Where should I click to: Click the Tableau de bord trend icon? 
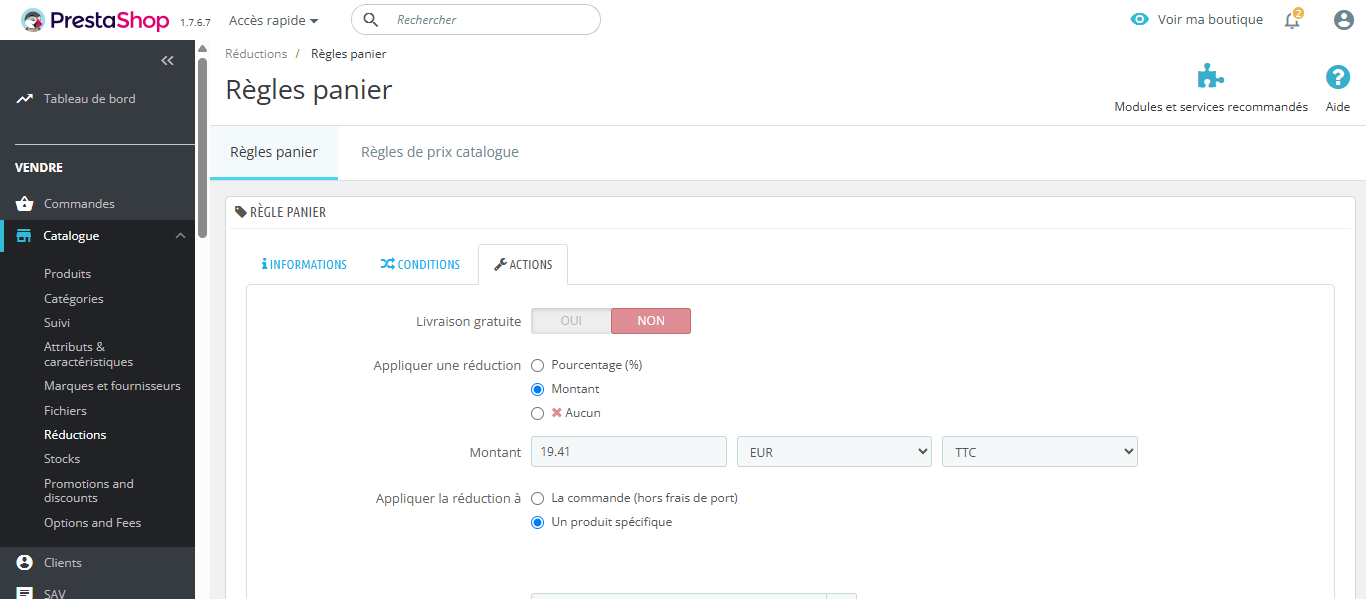pyautogui.click(x=25, y=99)
